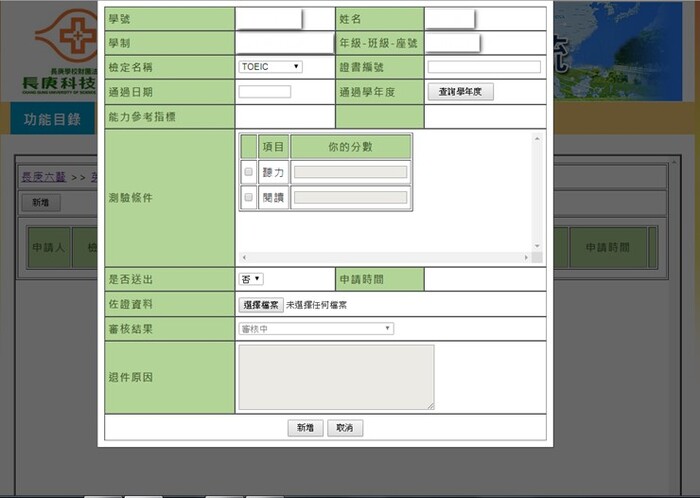
Task: Open the 檢定名稱 TOEIC dropdown
Action: click(x=270, y=67)
